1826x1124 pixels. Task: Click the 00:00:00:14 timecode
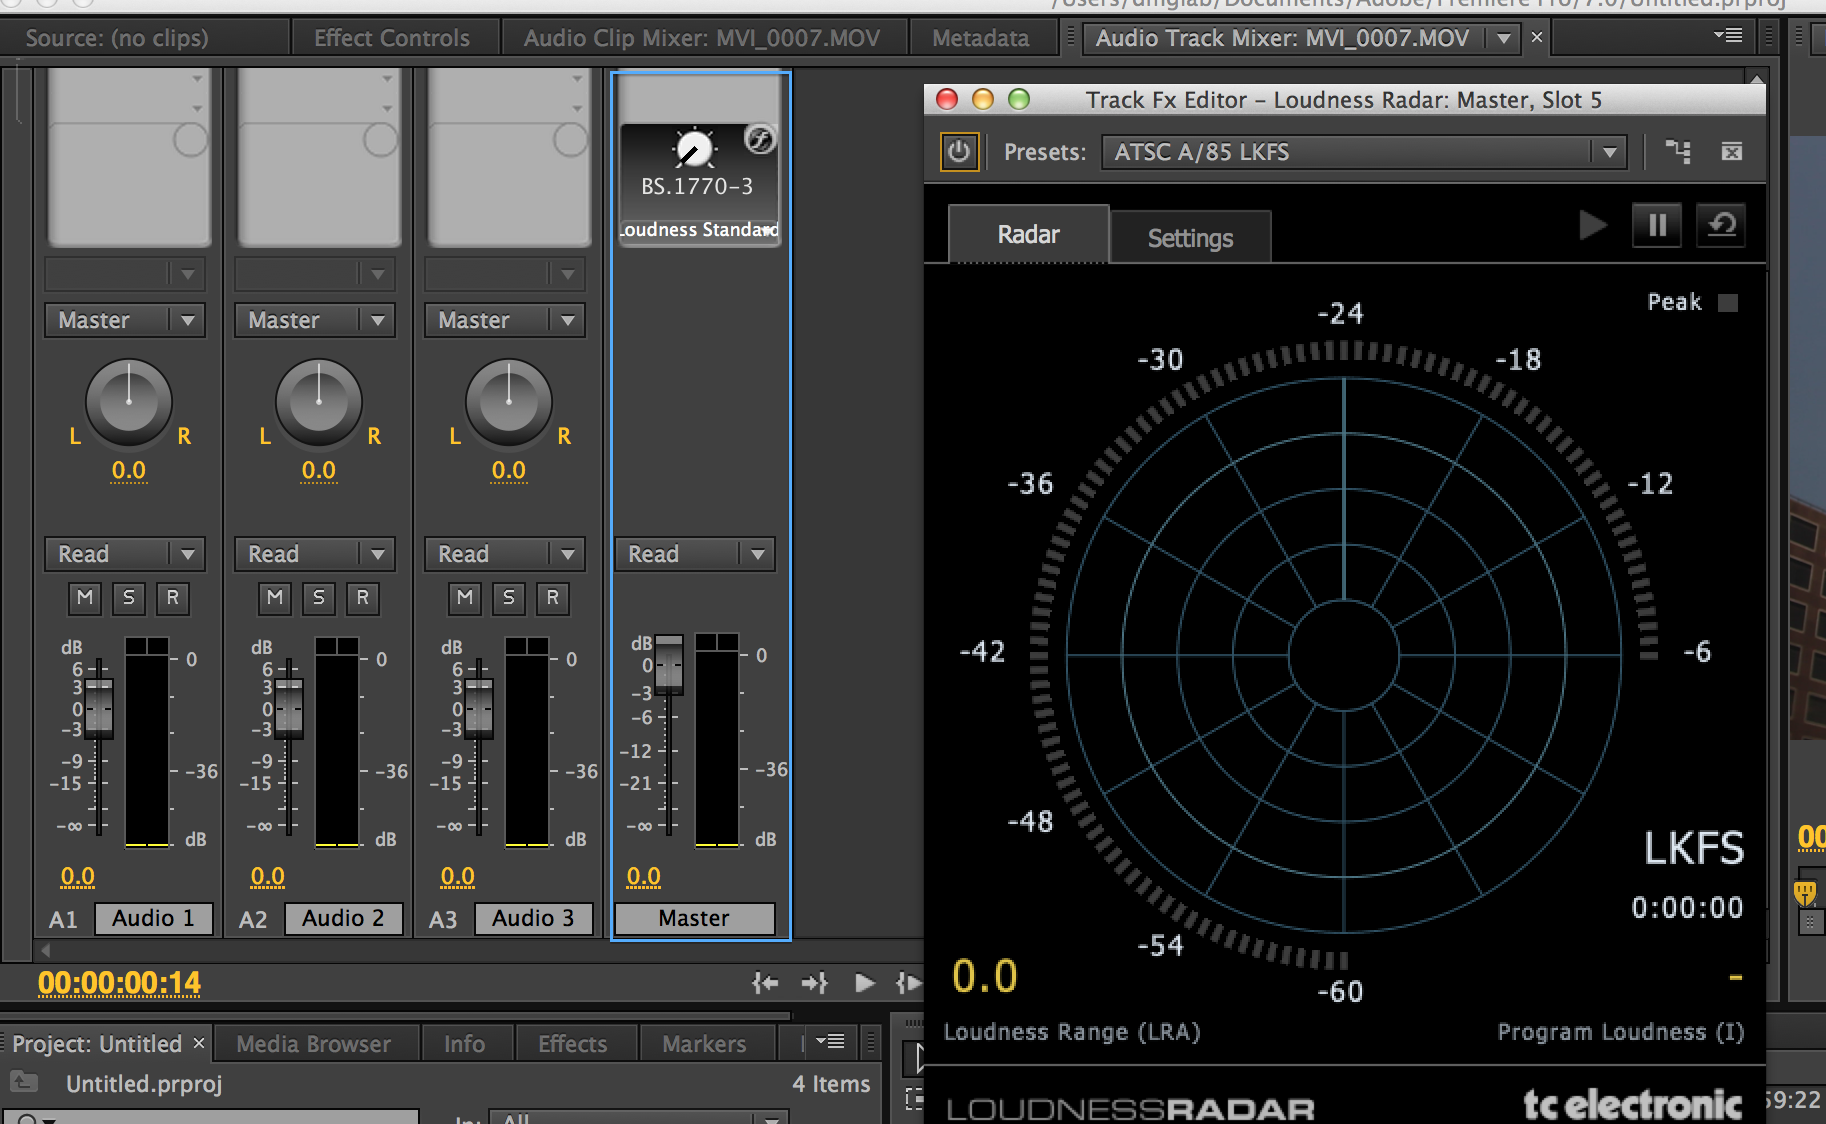pyautogui.click(x=119, y=984)
